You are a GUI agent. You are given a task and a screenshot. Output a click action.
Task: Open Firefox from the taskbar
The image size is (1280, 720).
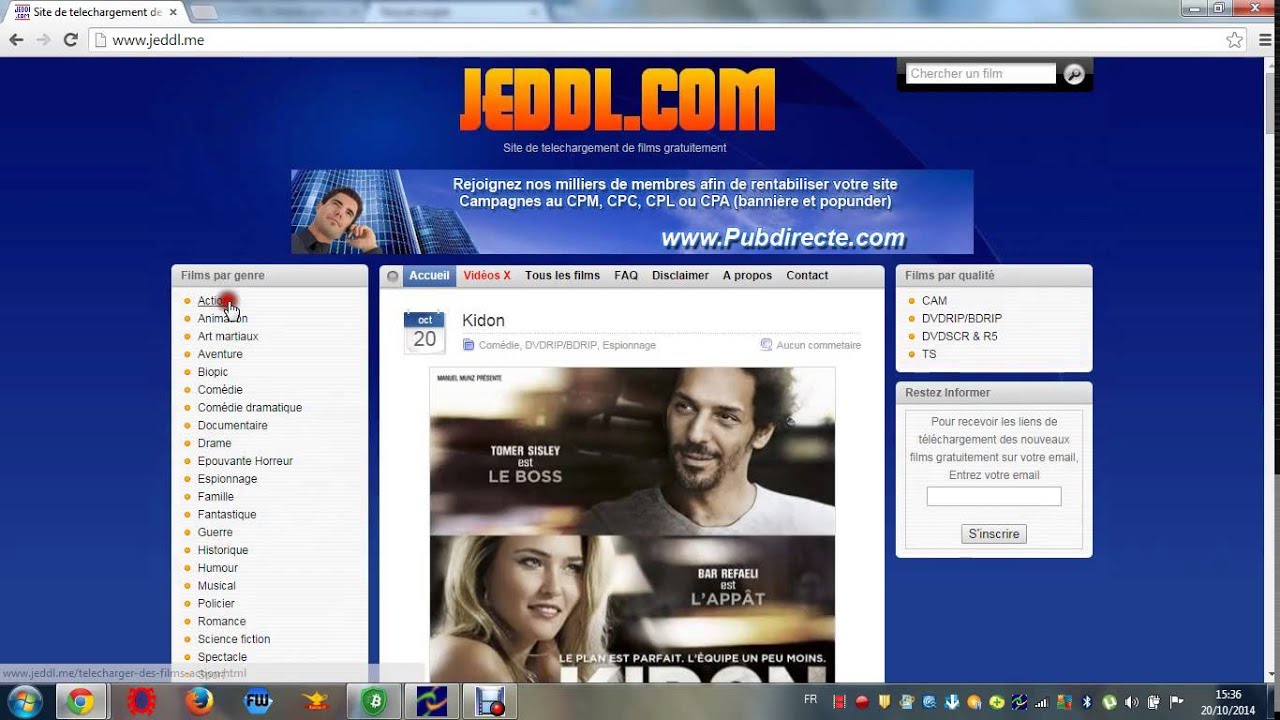(199, 702)
